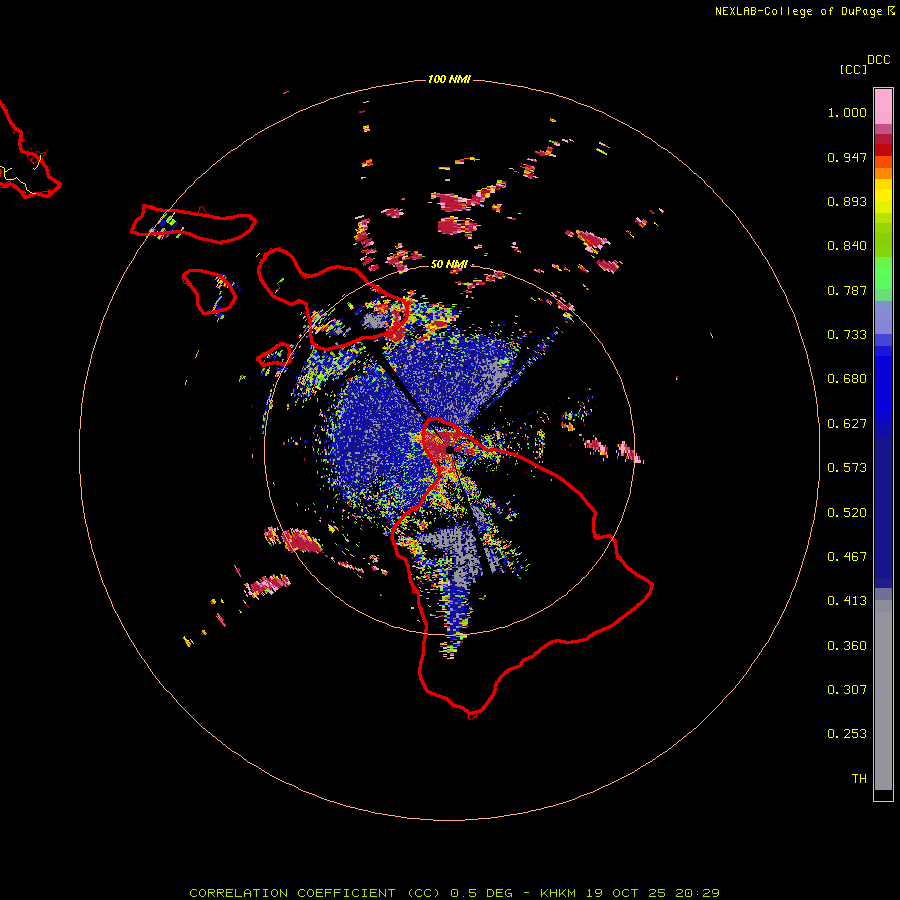Click the gray low-value segment of the color bar
The width and height of the screenshot is (900, 900).
pos(883,695)
